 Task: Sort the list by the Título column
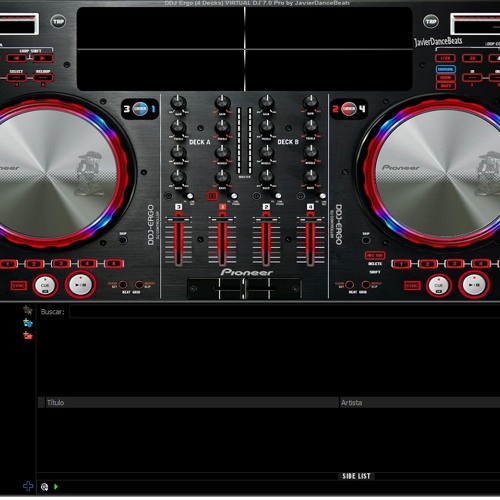(192, 403)
